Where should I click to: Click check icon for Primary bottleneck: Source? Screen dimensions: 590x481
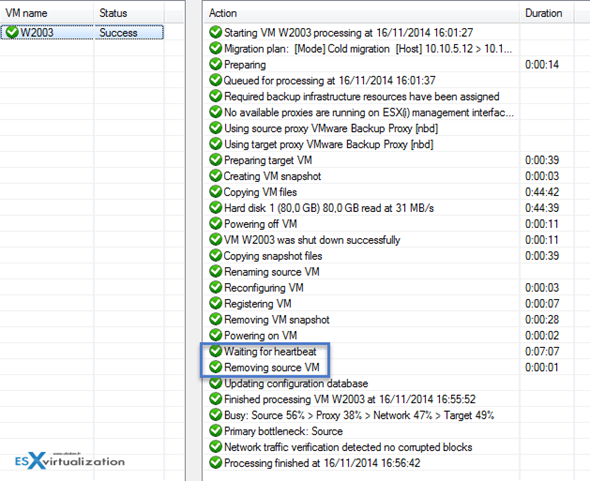(216, 431)
